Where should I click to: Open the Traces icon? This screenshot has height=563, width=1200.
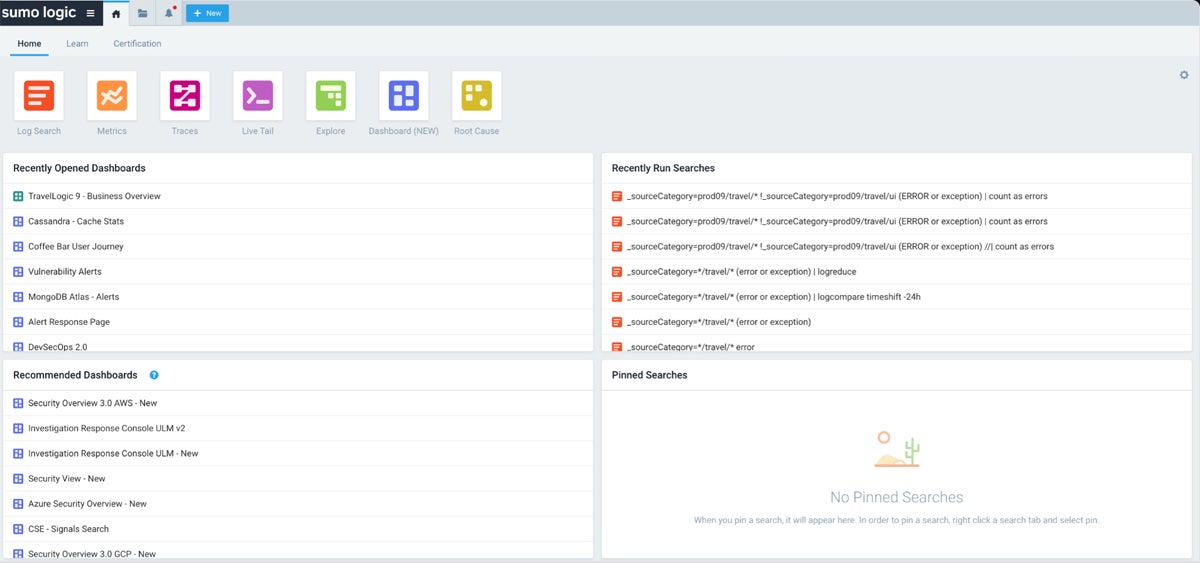[185, 96]
